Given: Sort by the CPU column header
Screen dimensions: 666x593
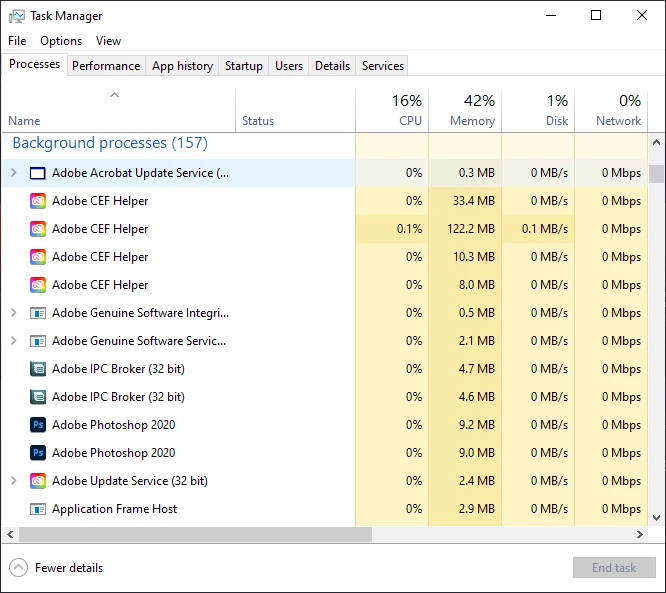Looking at the screenshot, I should (392, 111).
